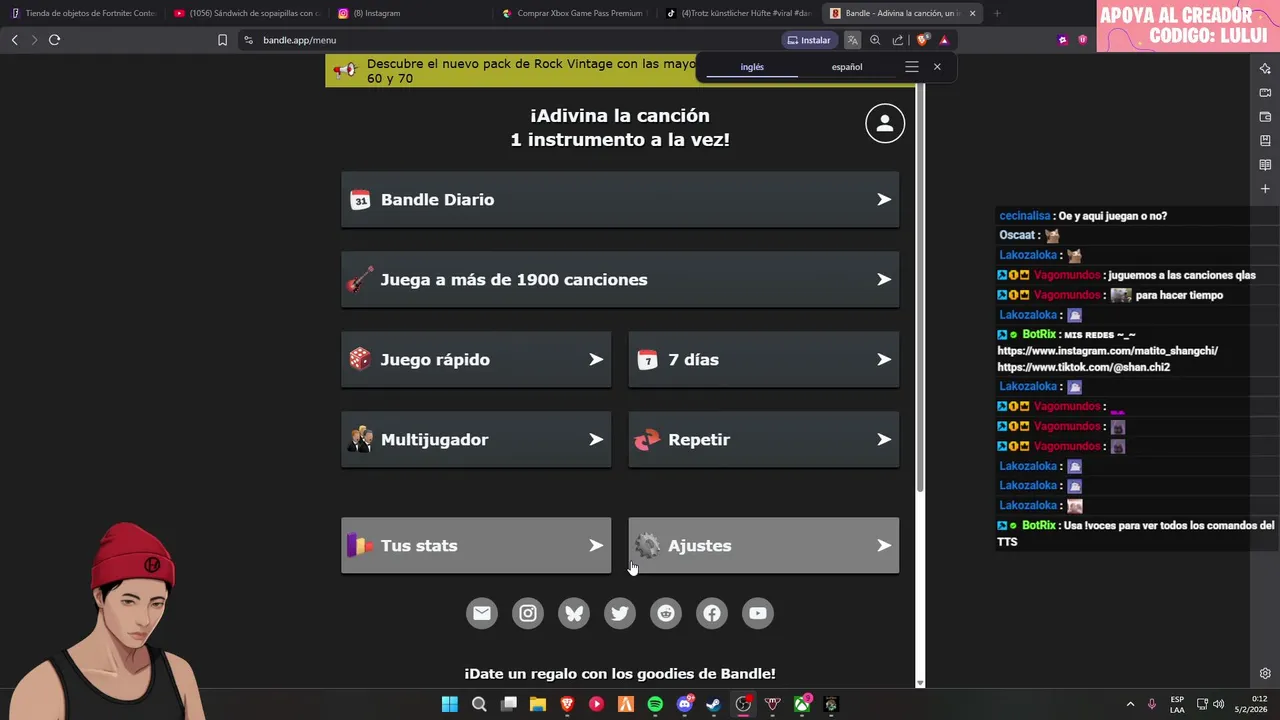Open File Explorer from taskbar
Viewport: 1280px width, 720px height.
[538, 704]
